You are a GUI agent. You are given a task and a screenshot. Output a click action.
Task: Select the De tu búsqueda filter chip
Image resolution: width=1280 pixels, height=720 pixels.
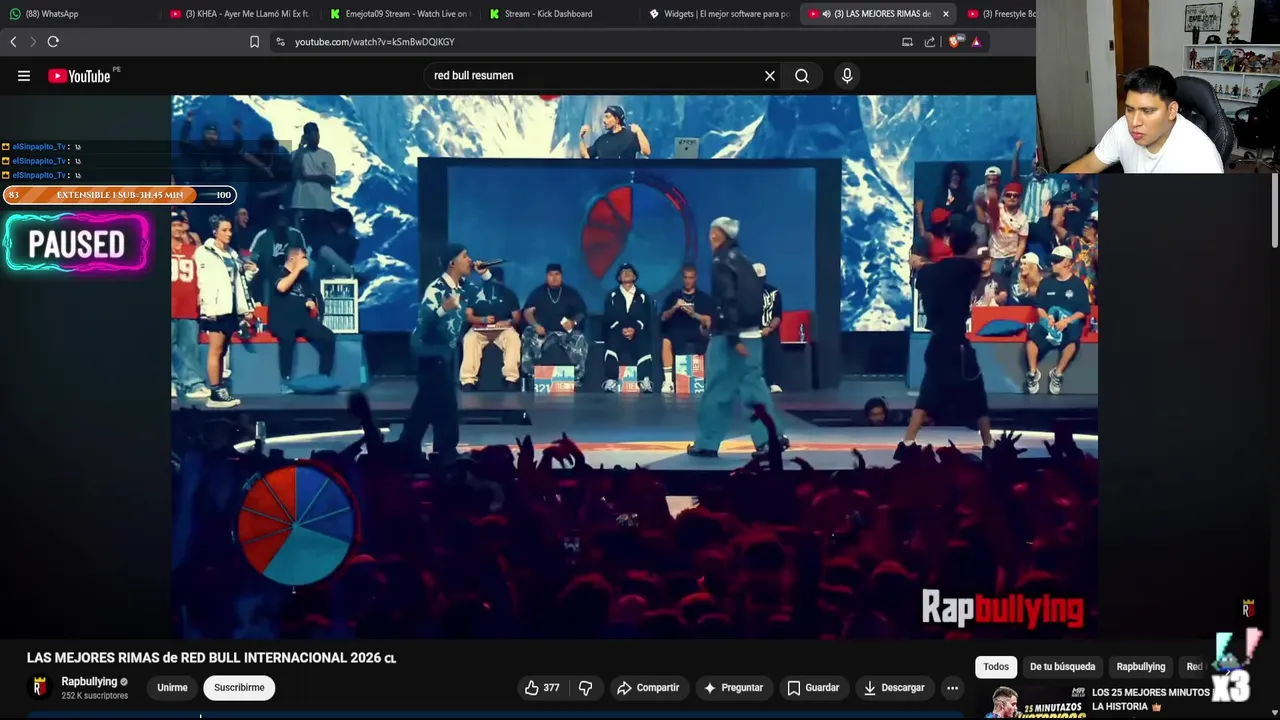click(x=1062, y=667)
